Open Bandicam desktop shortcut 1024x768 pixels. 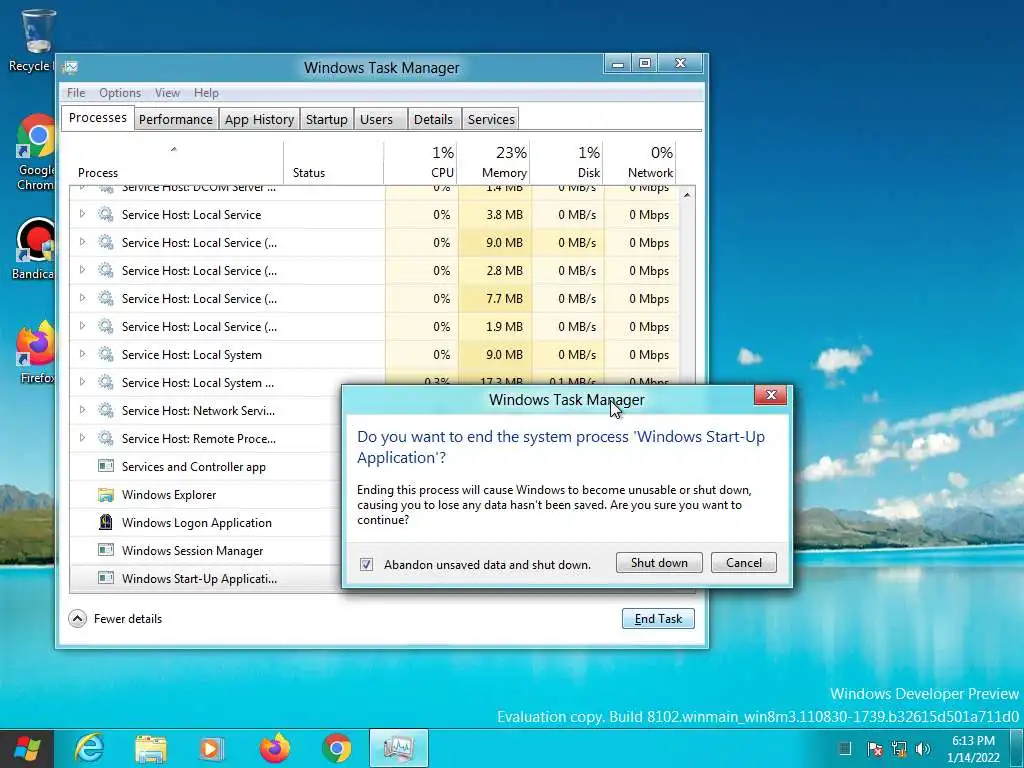pyautogui.click(x=35, y=248)
